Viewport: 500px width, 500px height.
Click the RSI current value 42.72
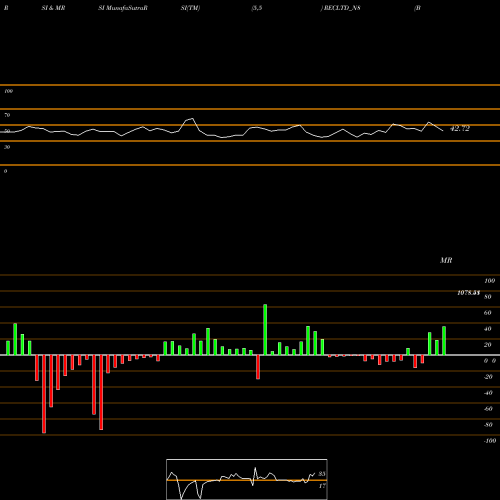pyautogui.click(x=460, y=128)
